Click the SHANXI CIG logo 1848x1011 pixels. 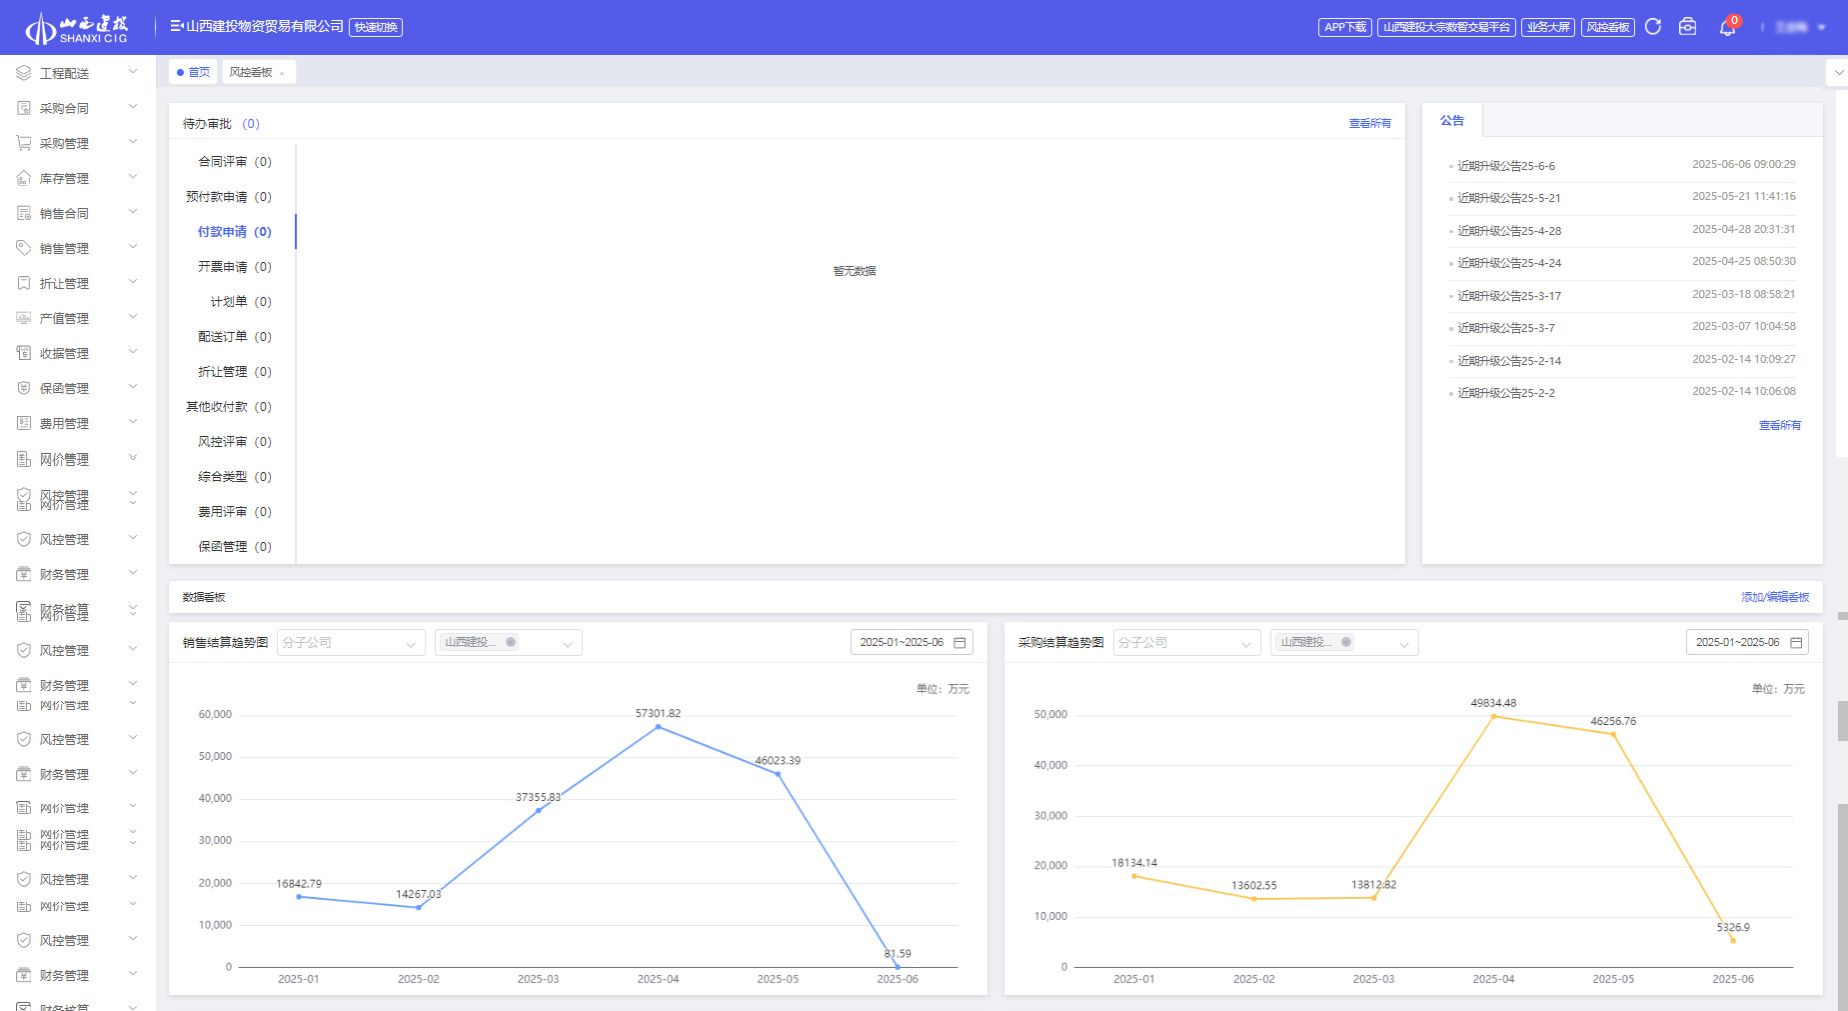point(77,28)
